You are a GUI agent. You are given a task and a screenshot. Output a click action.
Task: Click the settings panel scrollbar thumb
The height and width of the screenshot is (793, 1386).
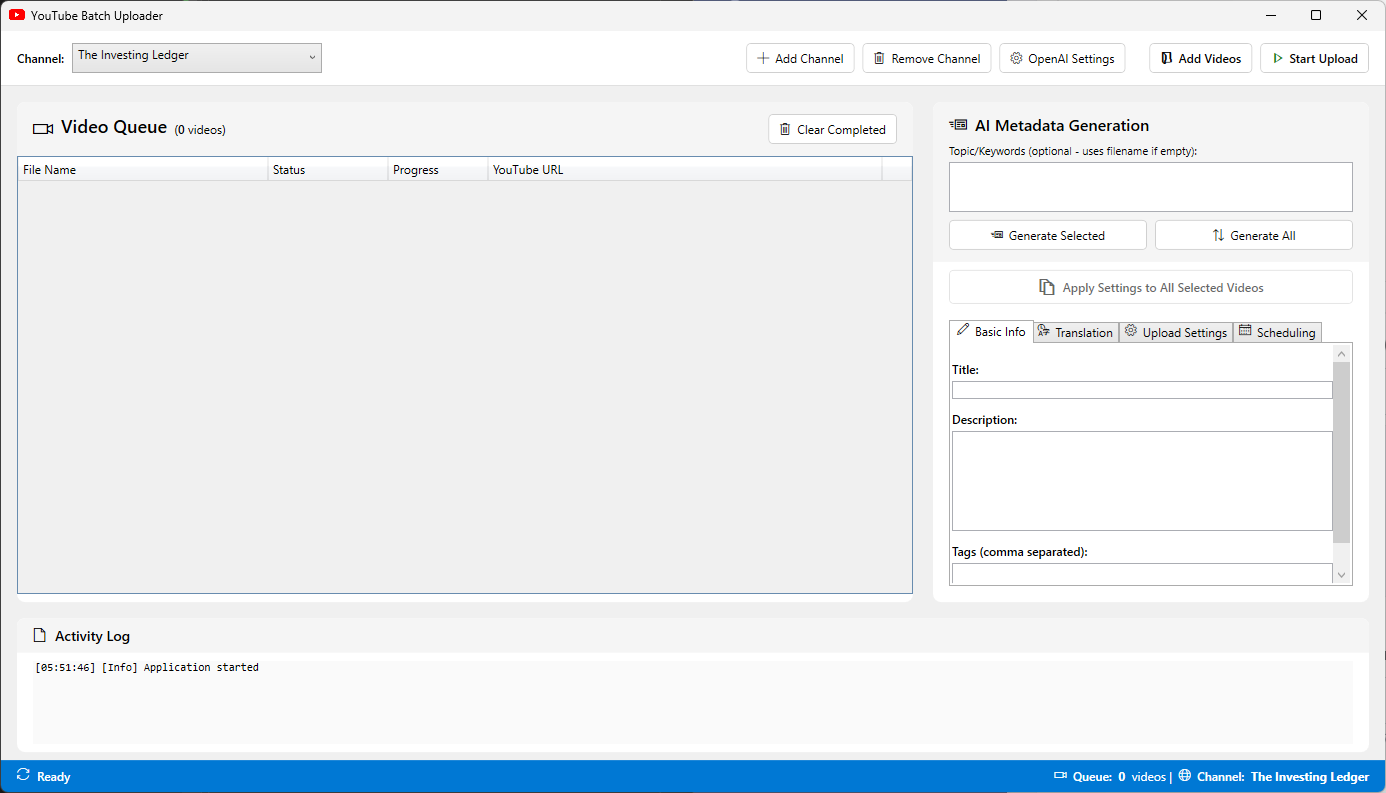pyautogui.click(x=1342, y=452)
